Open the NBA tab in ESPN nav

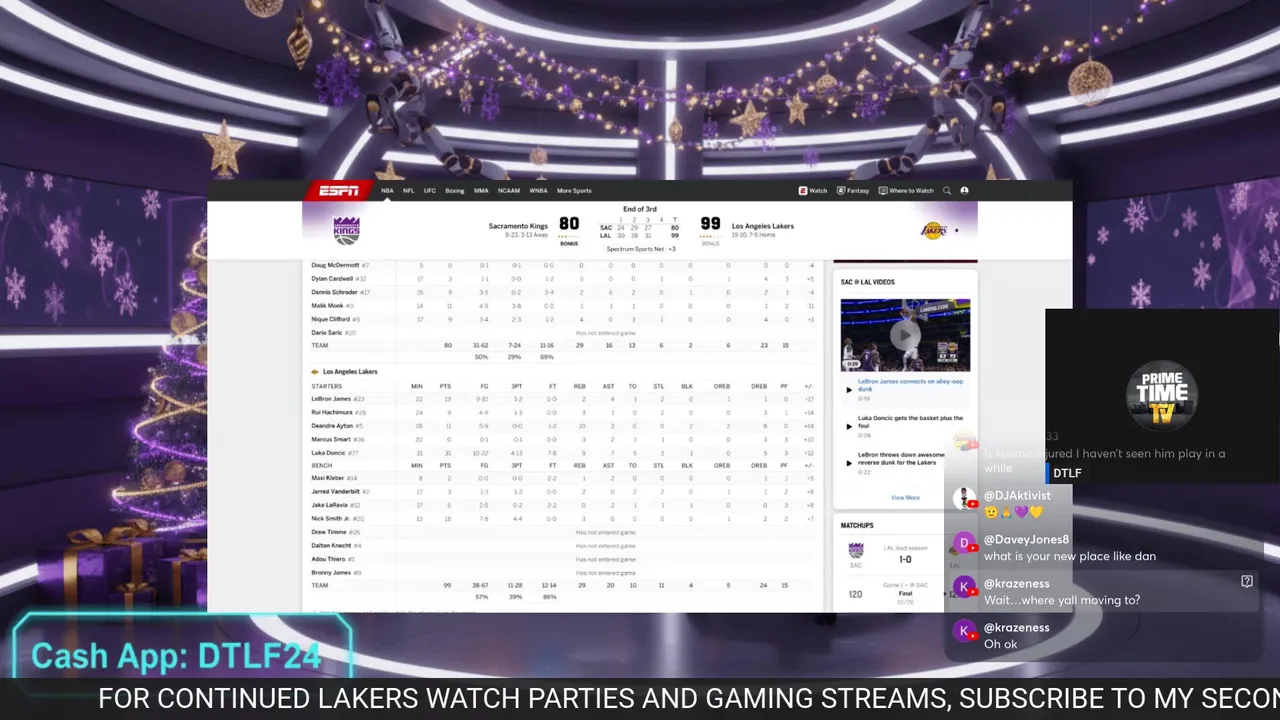pos(386,190)
